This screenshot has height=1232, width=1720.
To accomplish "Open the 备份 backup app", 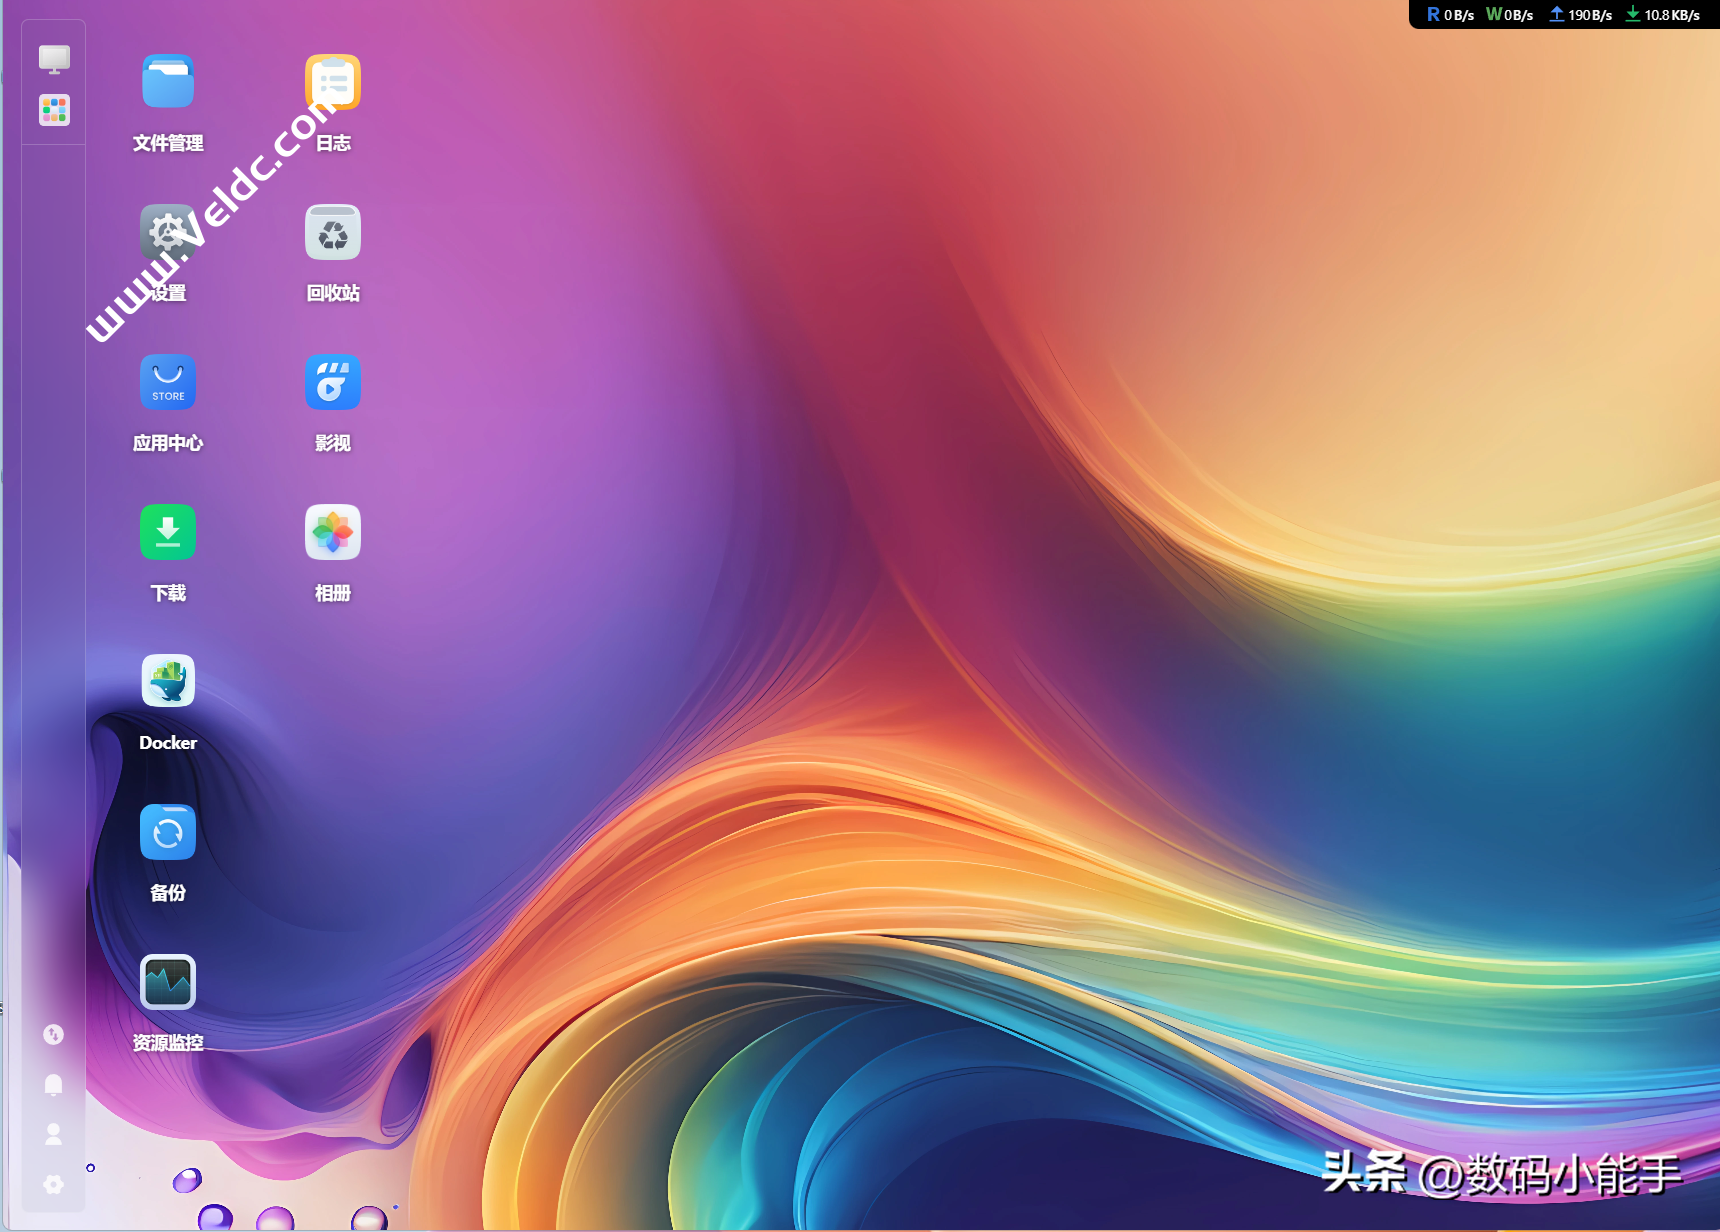I will coord(168,832).
